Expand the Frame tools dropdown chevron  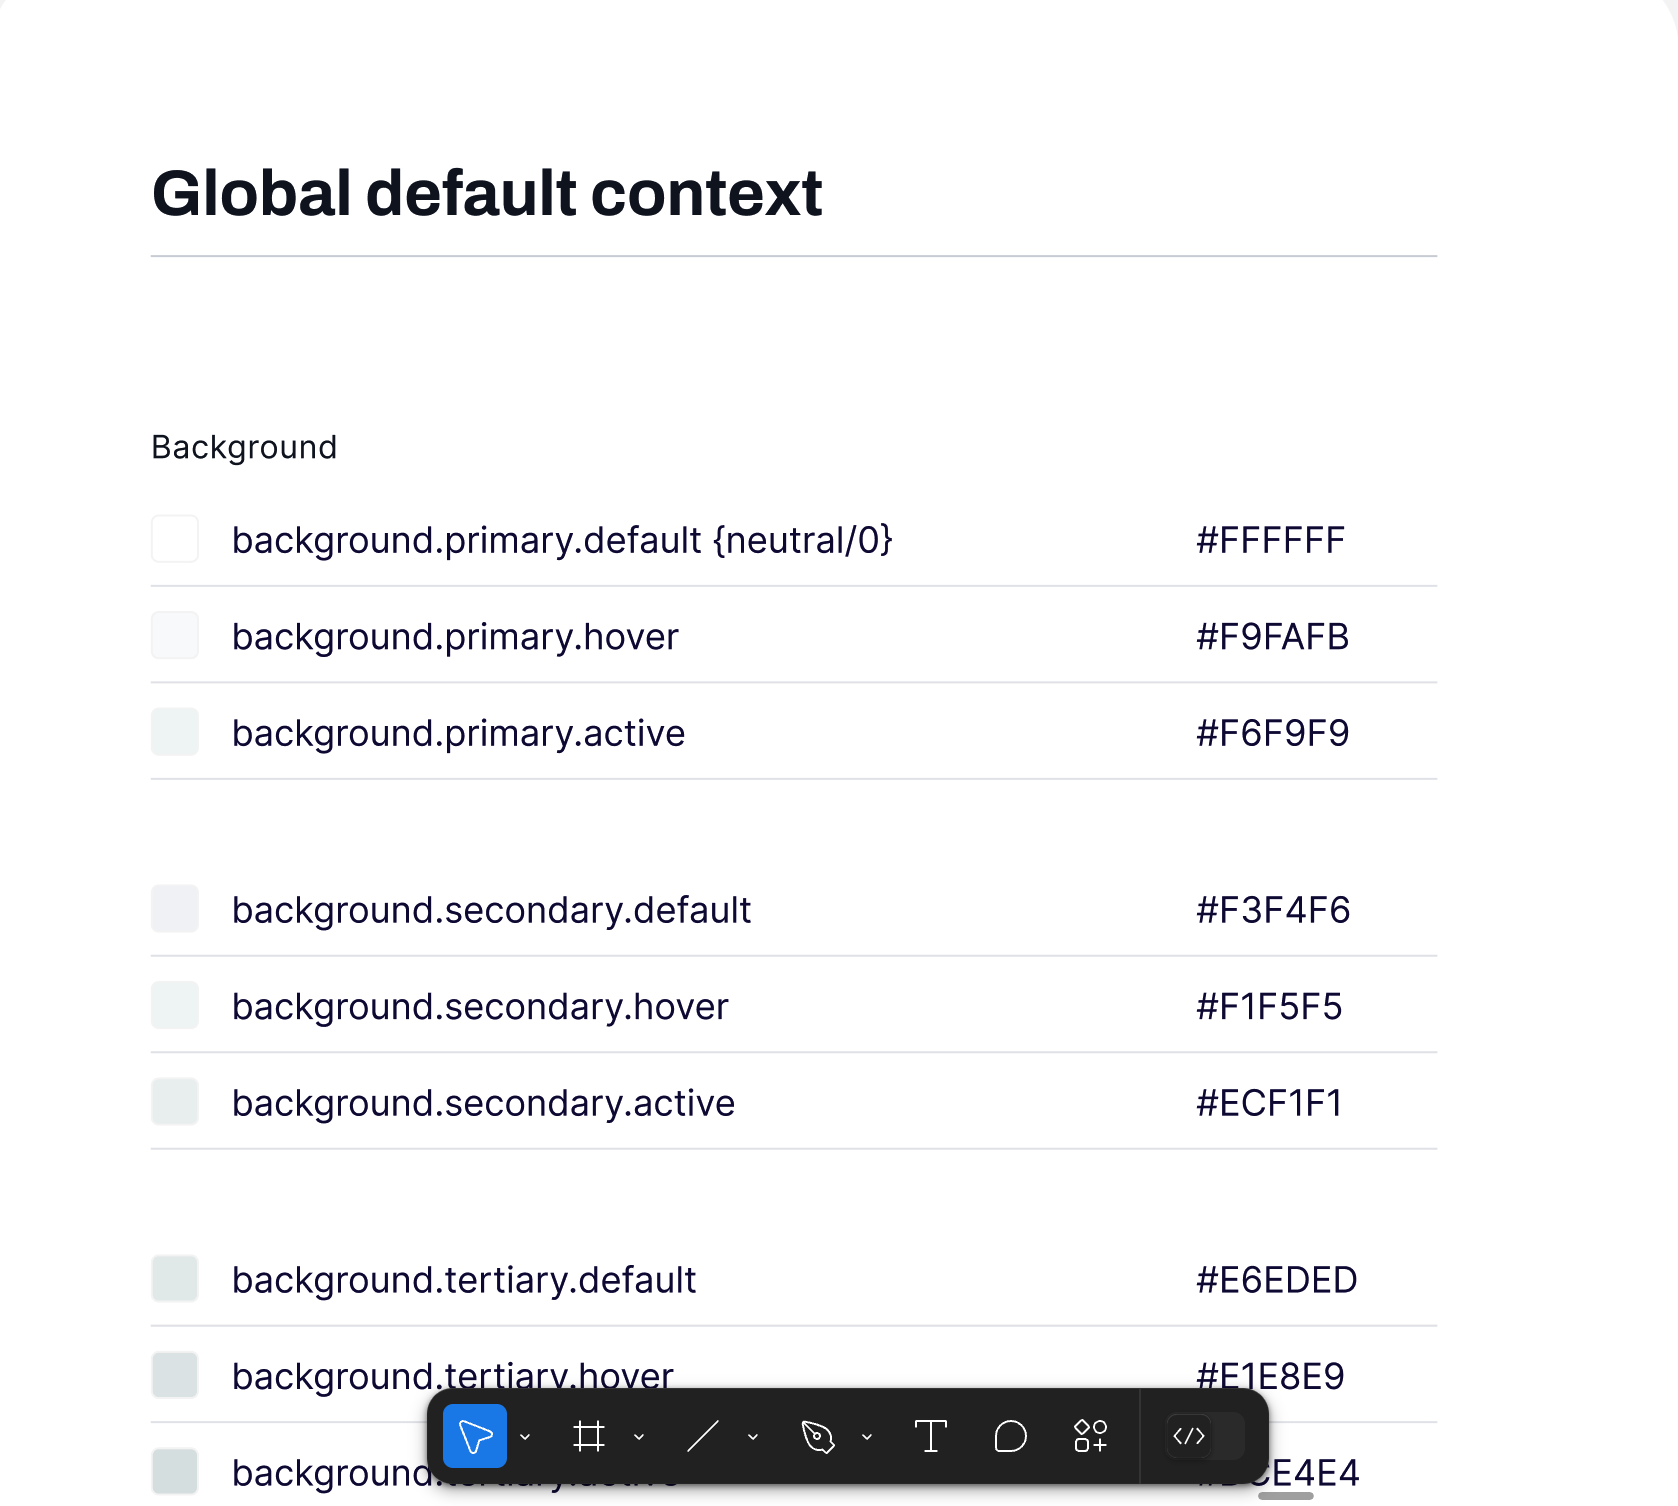pyautogui.click(x=639, y=1437)
